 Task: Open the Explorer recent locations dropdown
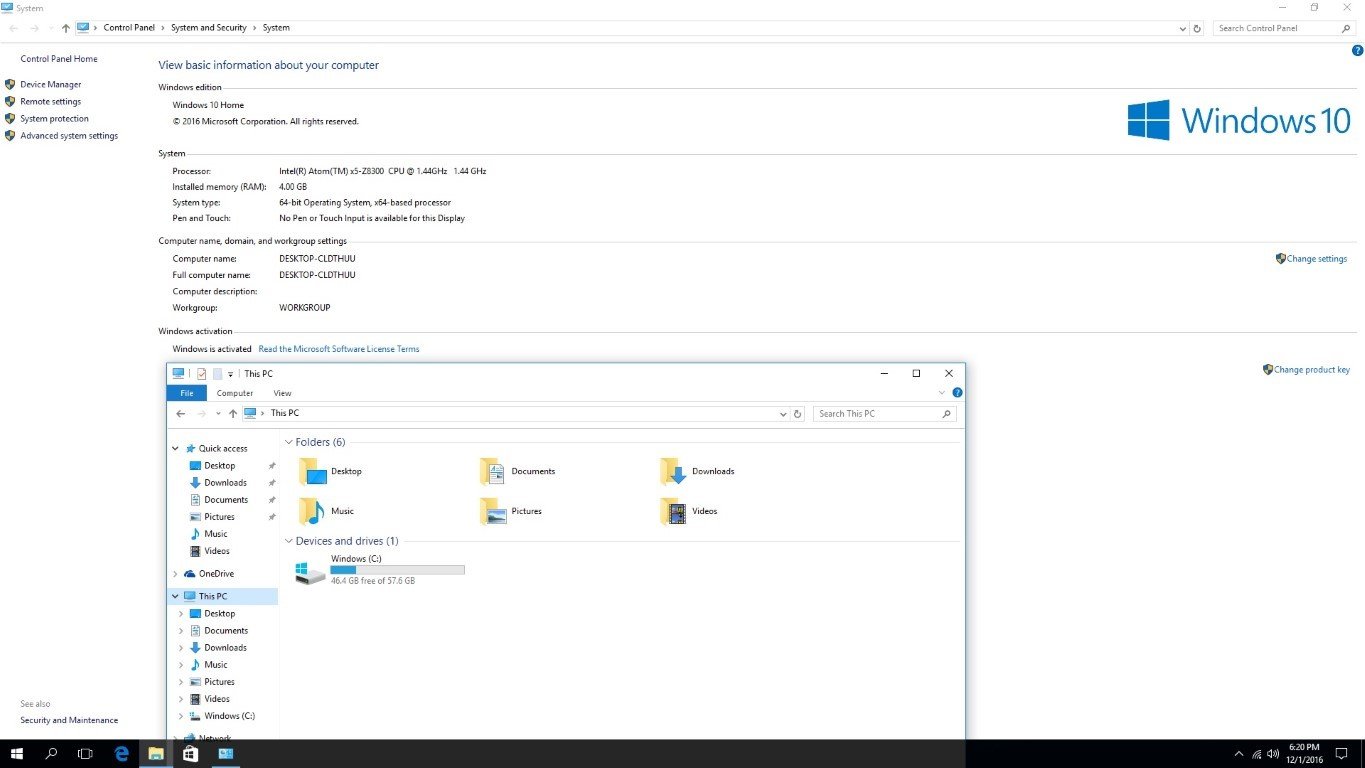coord(218,413)
